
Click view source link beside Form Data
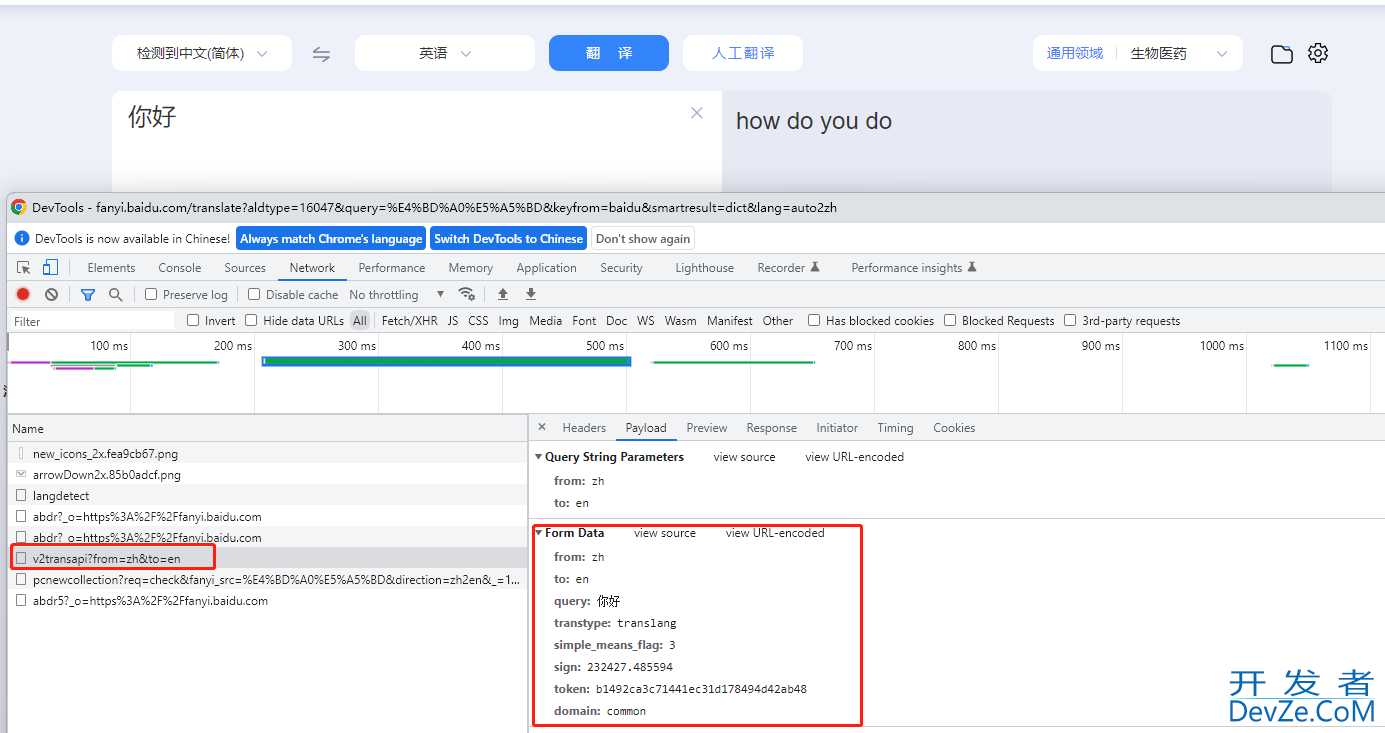pyautogui.click(x=664, y=533)
